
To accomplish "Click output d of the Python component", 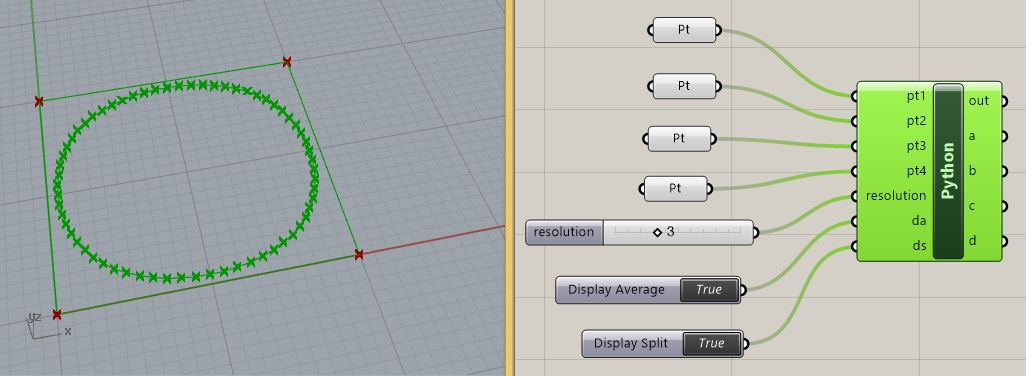I will point(972,241).
